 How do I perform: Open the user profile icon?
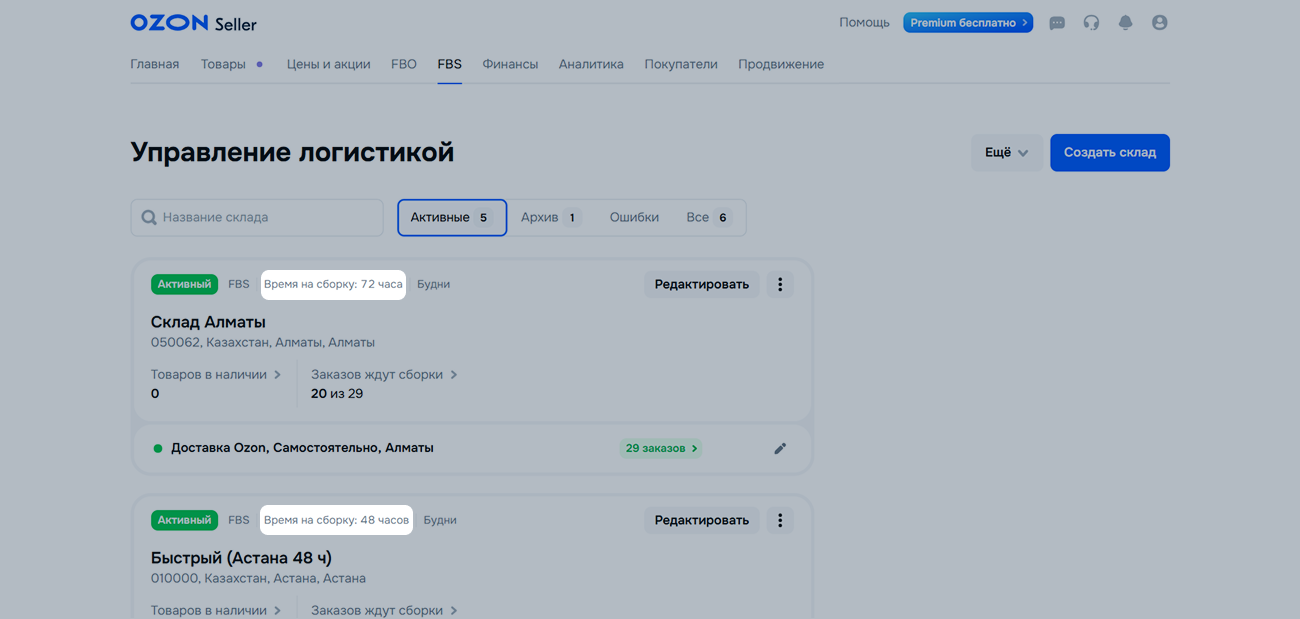tap(1159, 23)
